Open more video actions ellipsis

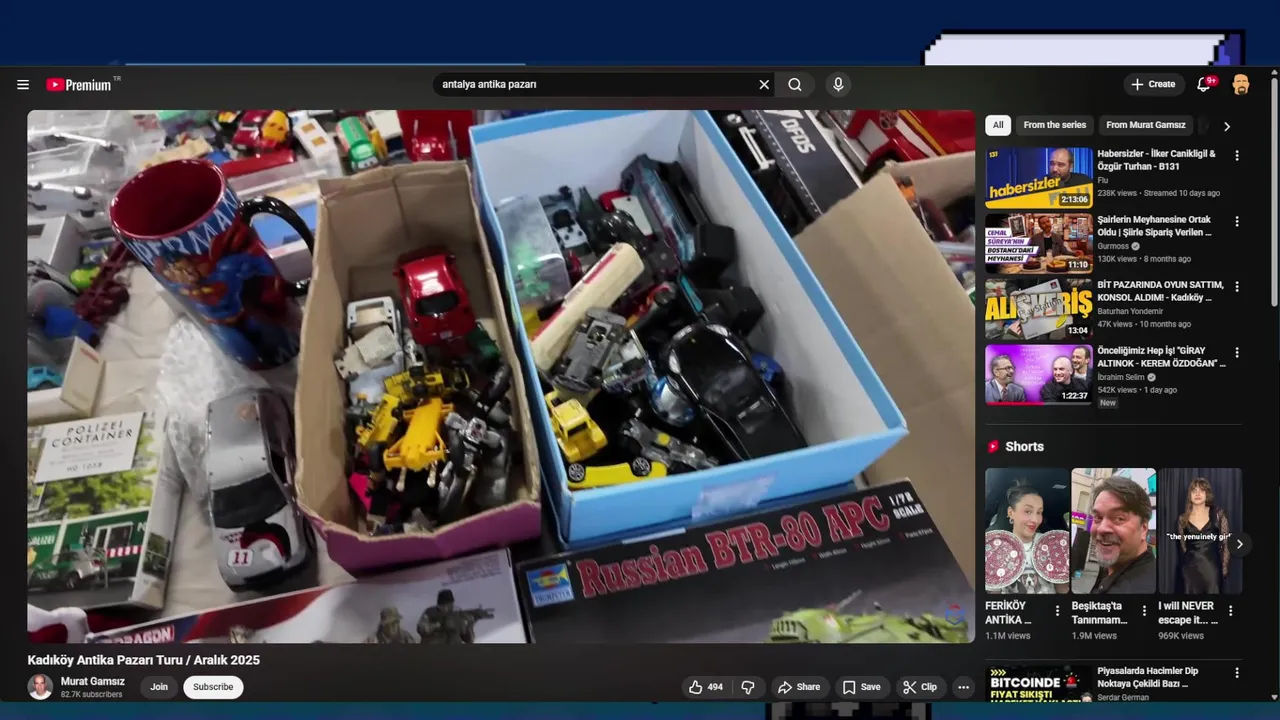pyautogui.click(x=963, y=687)
